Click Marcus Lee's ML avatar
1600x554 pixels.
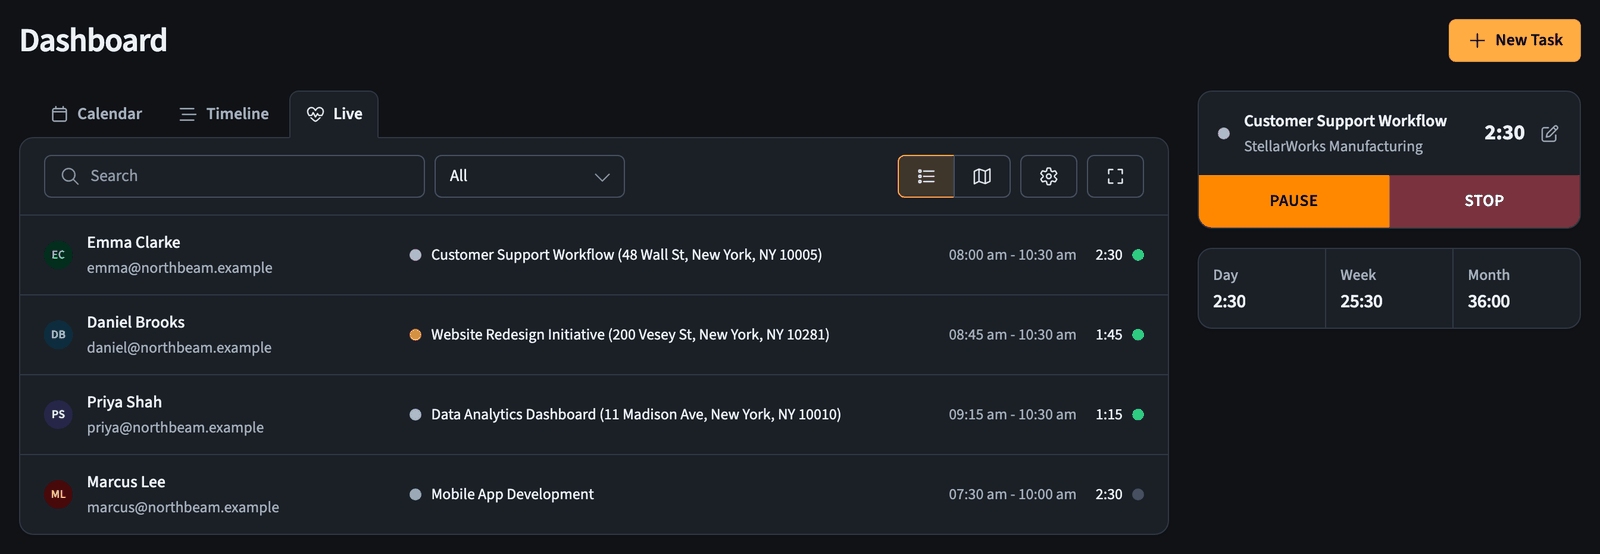point(58,494)
